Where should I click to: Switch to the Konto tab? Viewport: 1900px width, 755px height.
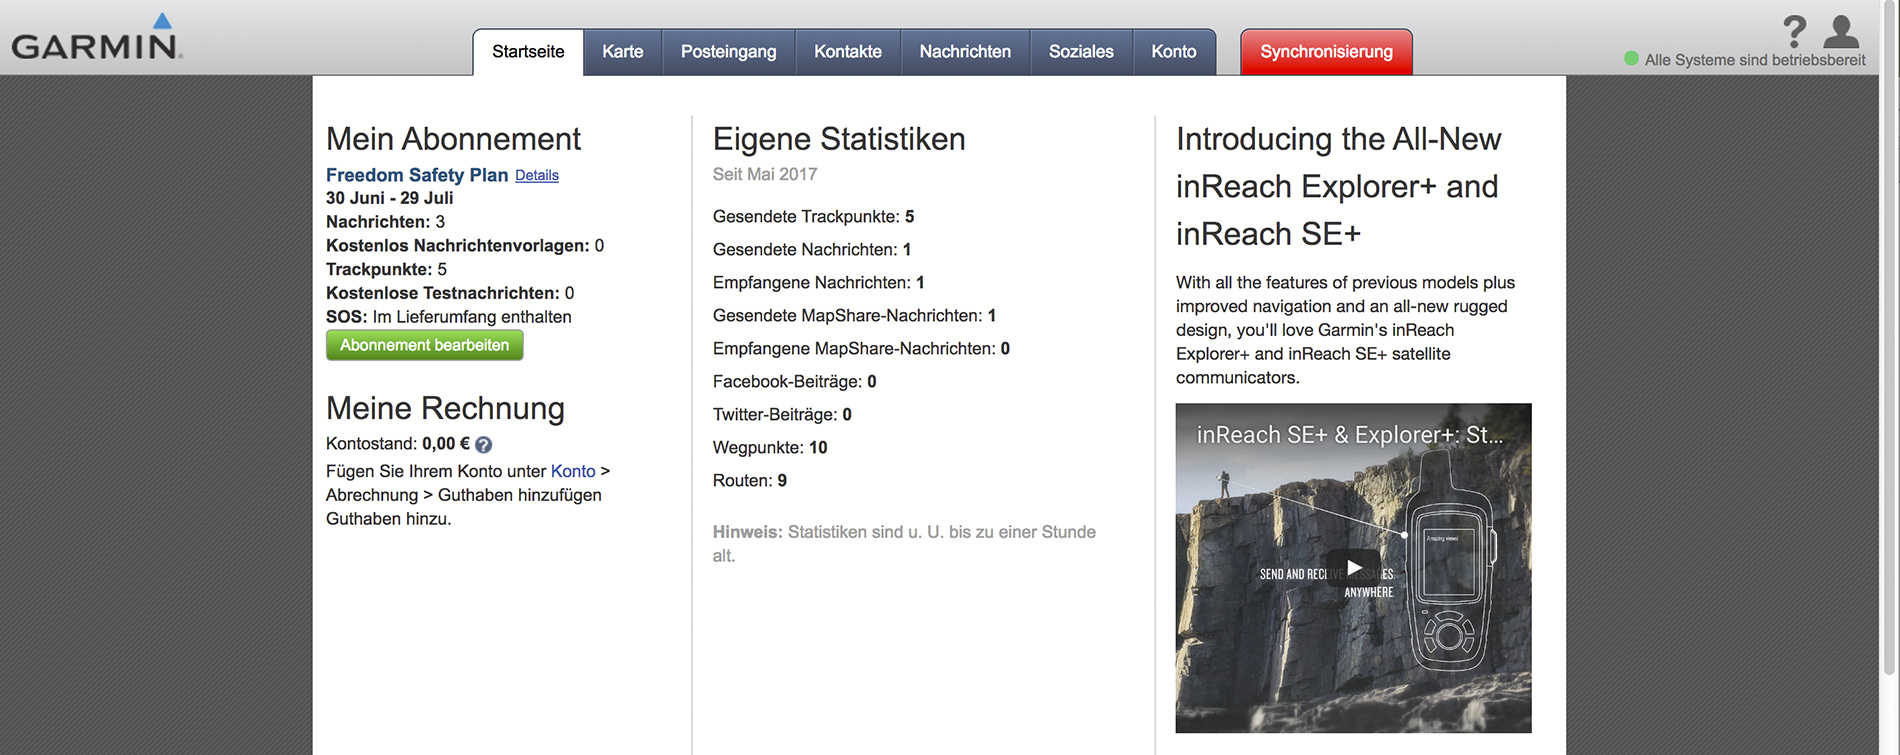tap(1173, 52)
